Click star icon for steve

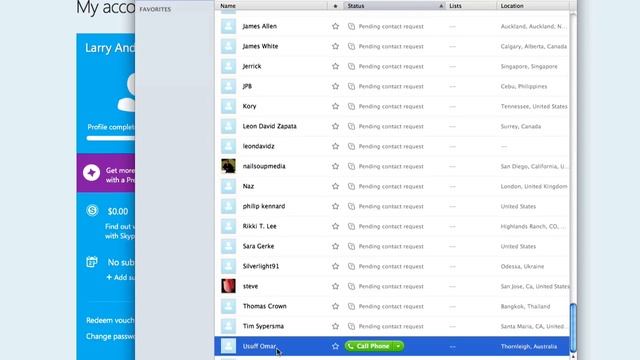(335, 286)
